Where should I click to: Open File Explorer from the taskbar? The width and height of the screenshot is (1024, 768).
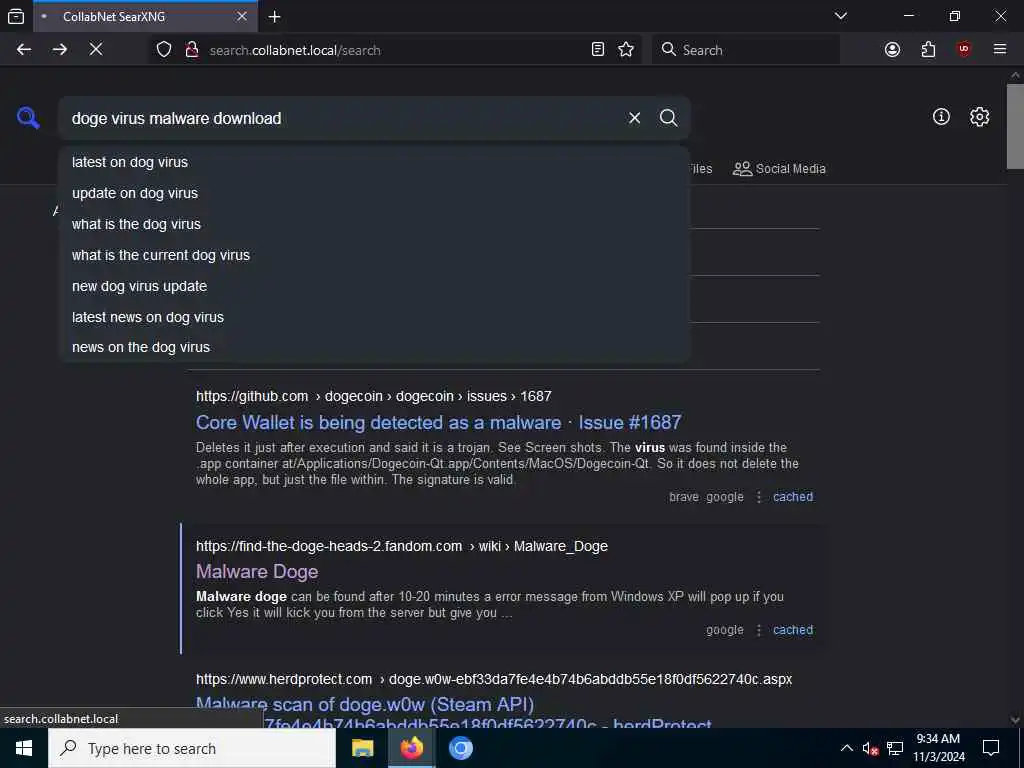coord(362,748)
